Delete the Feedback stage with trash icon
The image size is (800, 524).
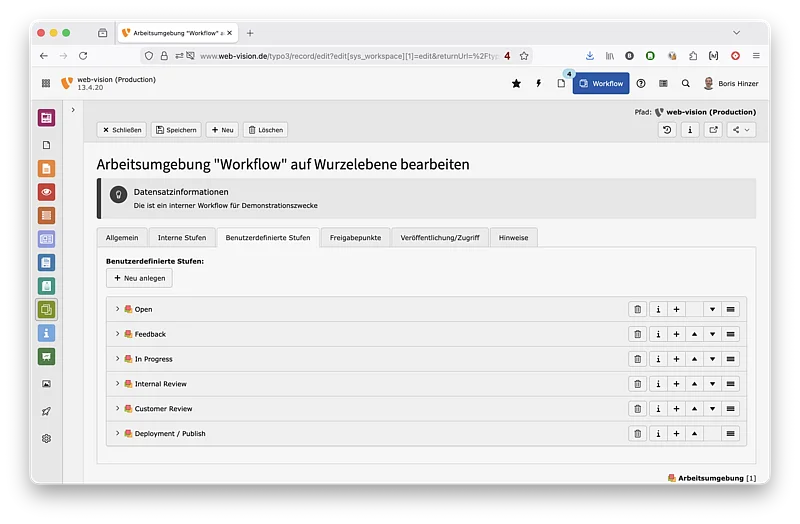pos(638,334)
